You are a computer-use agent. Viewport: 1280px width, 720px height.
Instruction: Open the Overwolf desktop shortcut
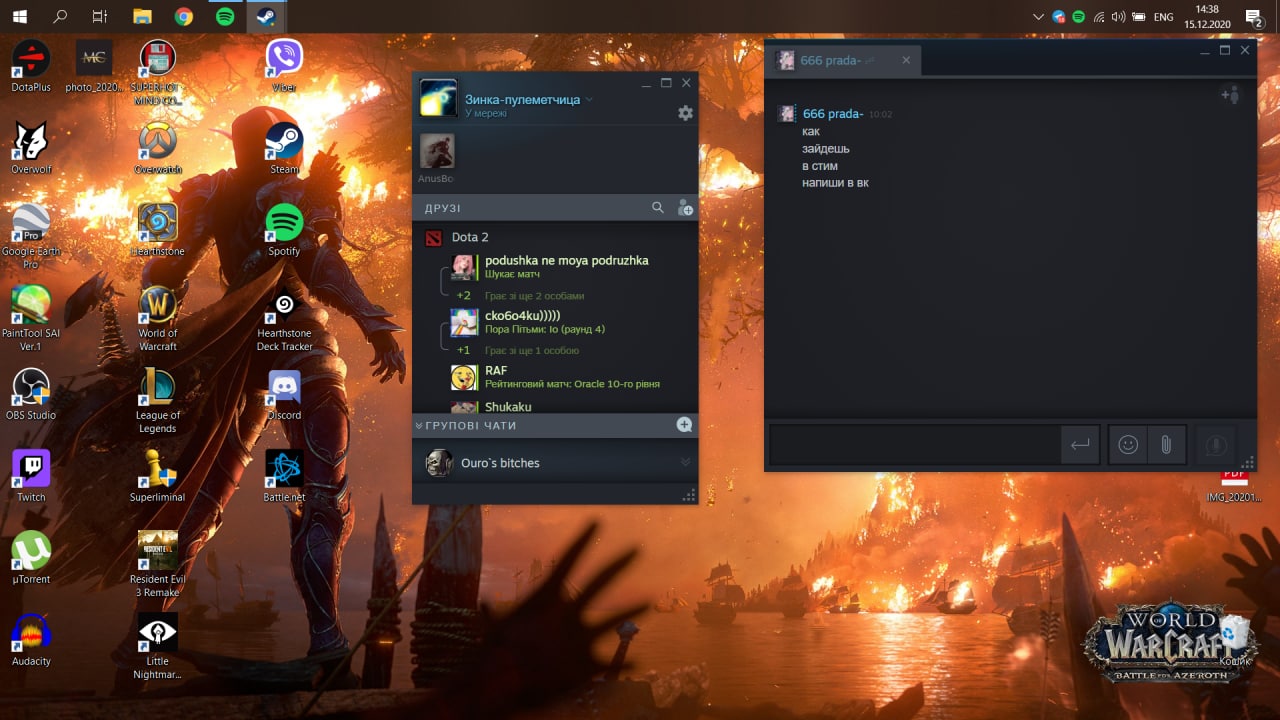pyautogui.click(x=31, y=148)
